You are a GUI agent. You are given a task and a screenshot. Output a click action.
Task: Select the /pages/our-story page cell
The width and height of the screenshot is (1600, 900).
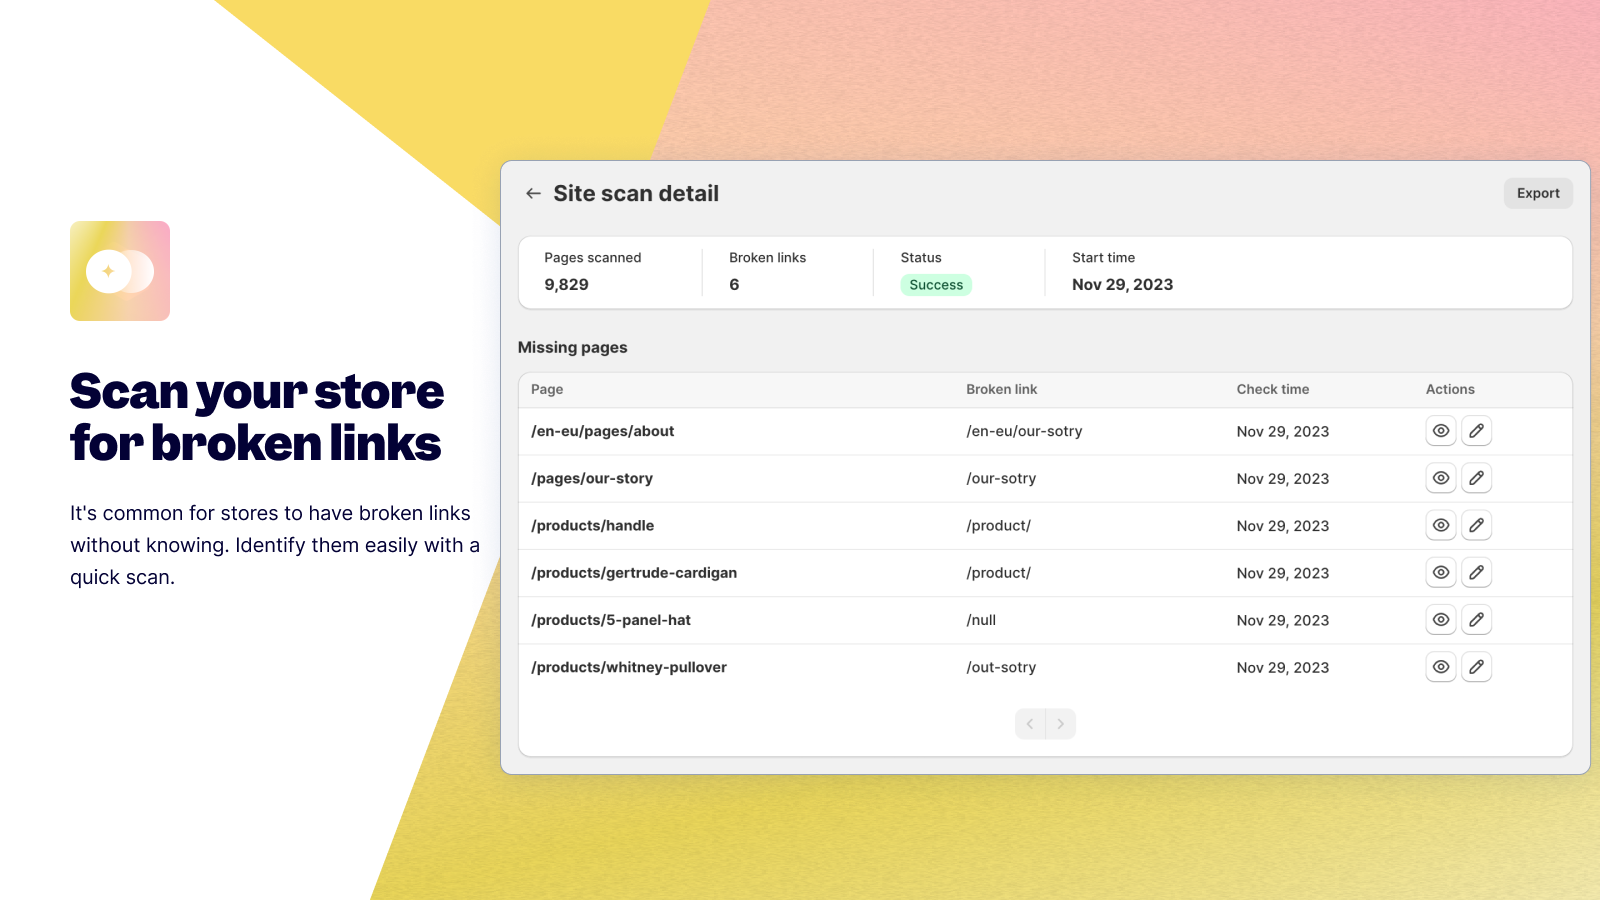pos(592,478)
